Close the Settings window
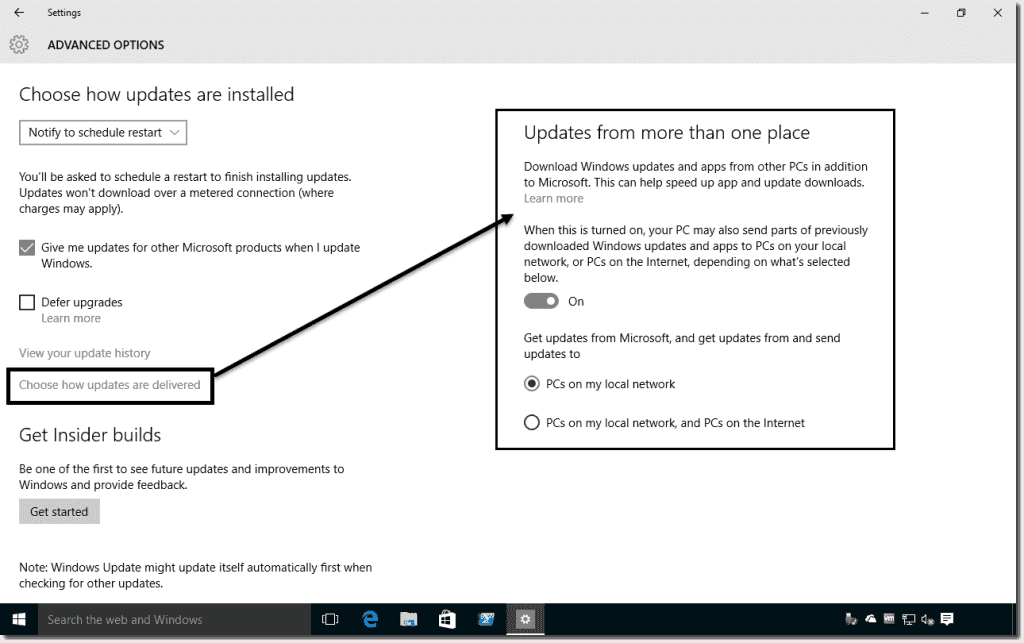Image resolution: width=1024 pixels, height=643 pixels. [998, 12]
